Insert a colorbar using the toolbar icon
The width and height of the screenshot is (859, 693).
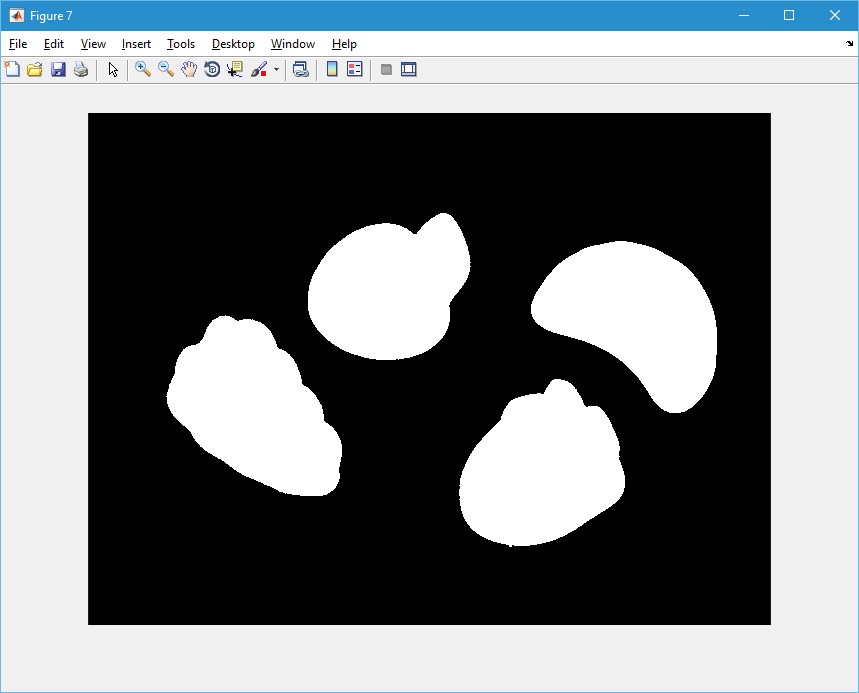[332, 70]
